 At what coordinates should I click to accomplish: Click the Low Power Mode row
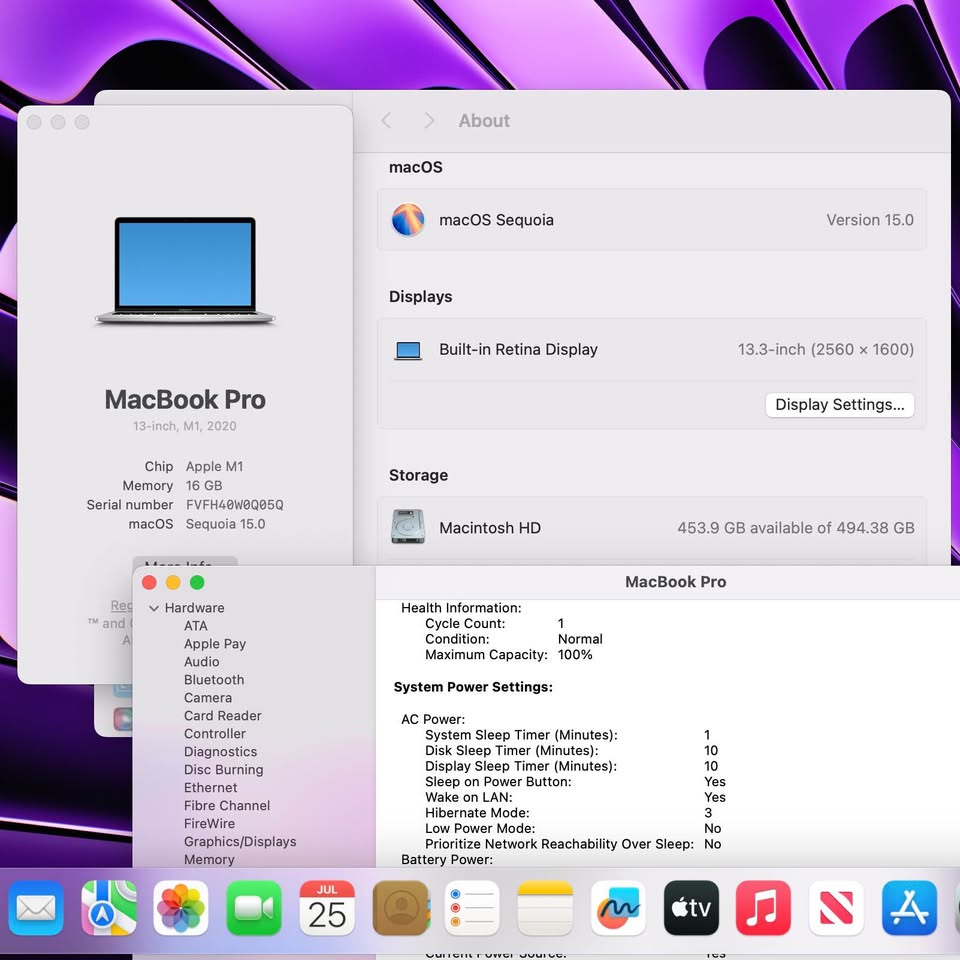tap(573, 828)
